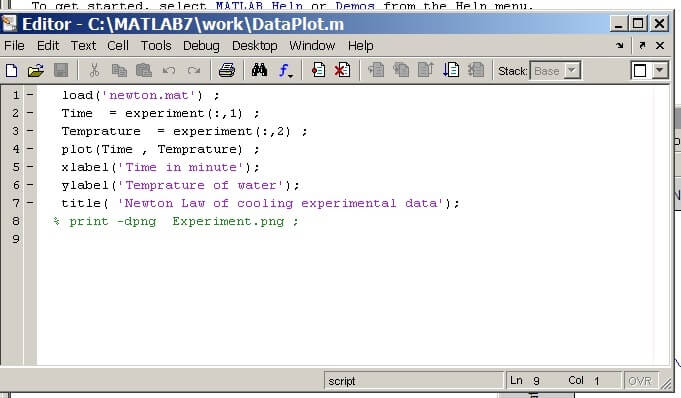
Task: Open the File menu
Action: (x=14, y=46)
